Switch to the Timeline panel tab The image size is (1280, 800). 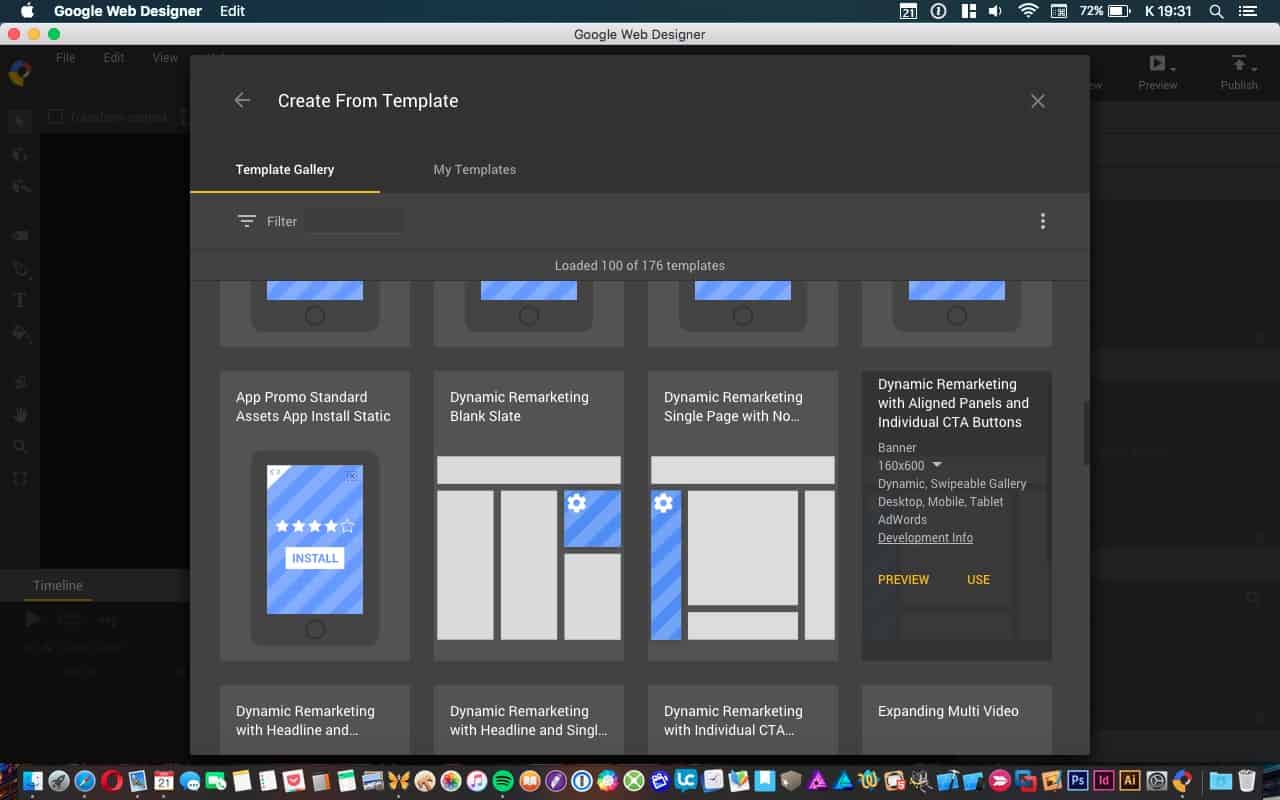coord(58,586)
